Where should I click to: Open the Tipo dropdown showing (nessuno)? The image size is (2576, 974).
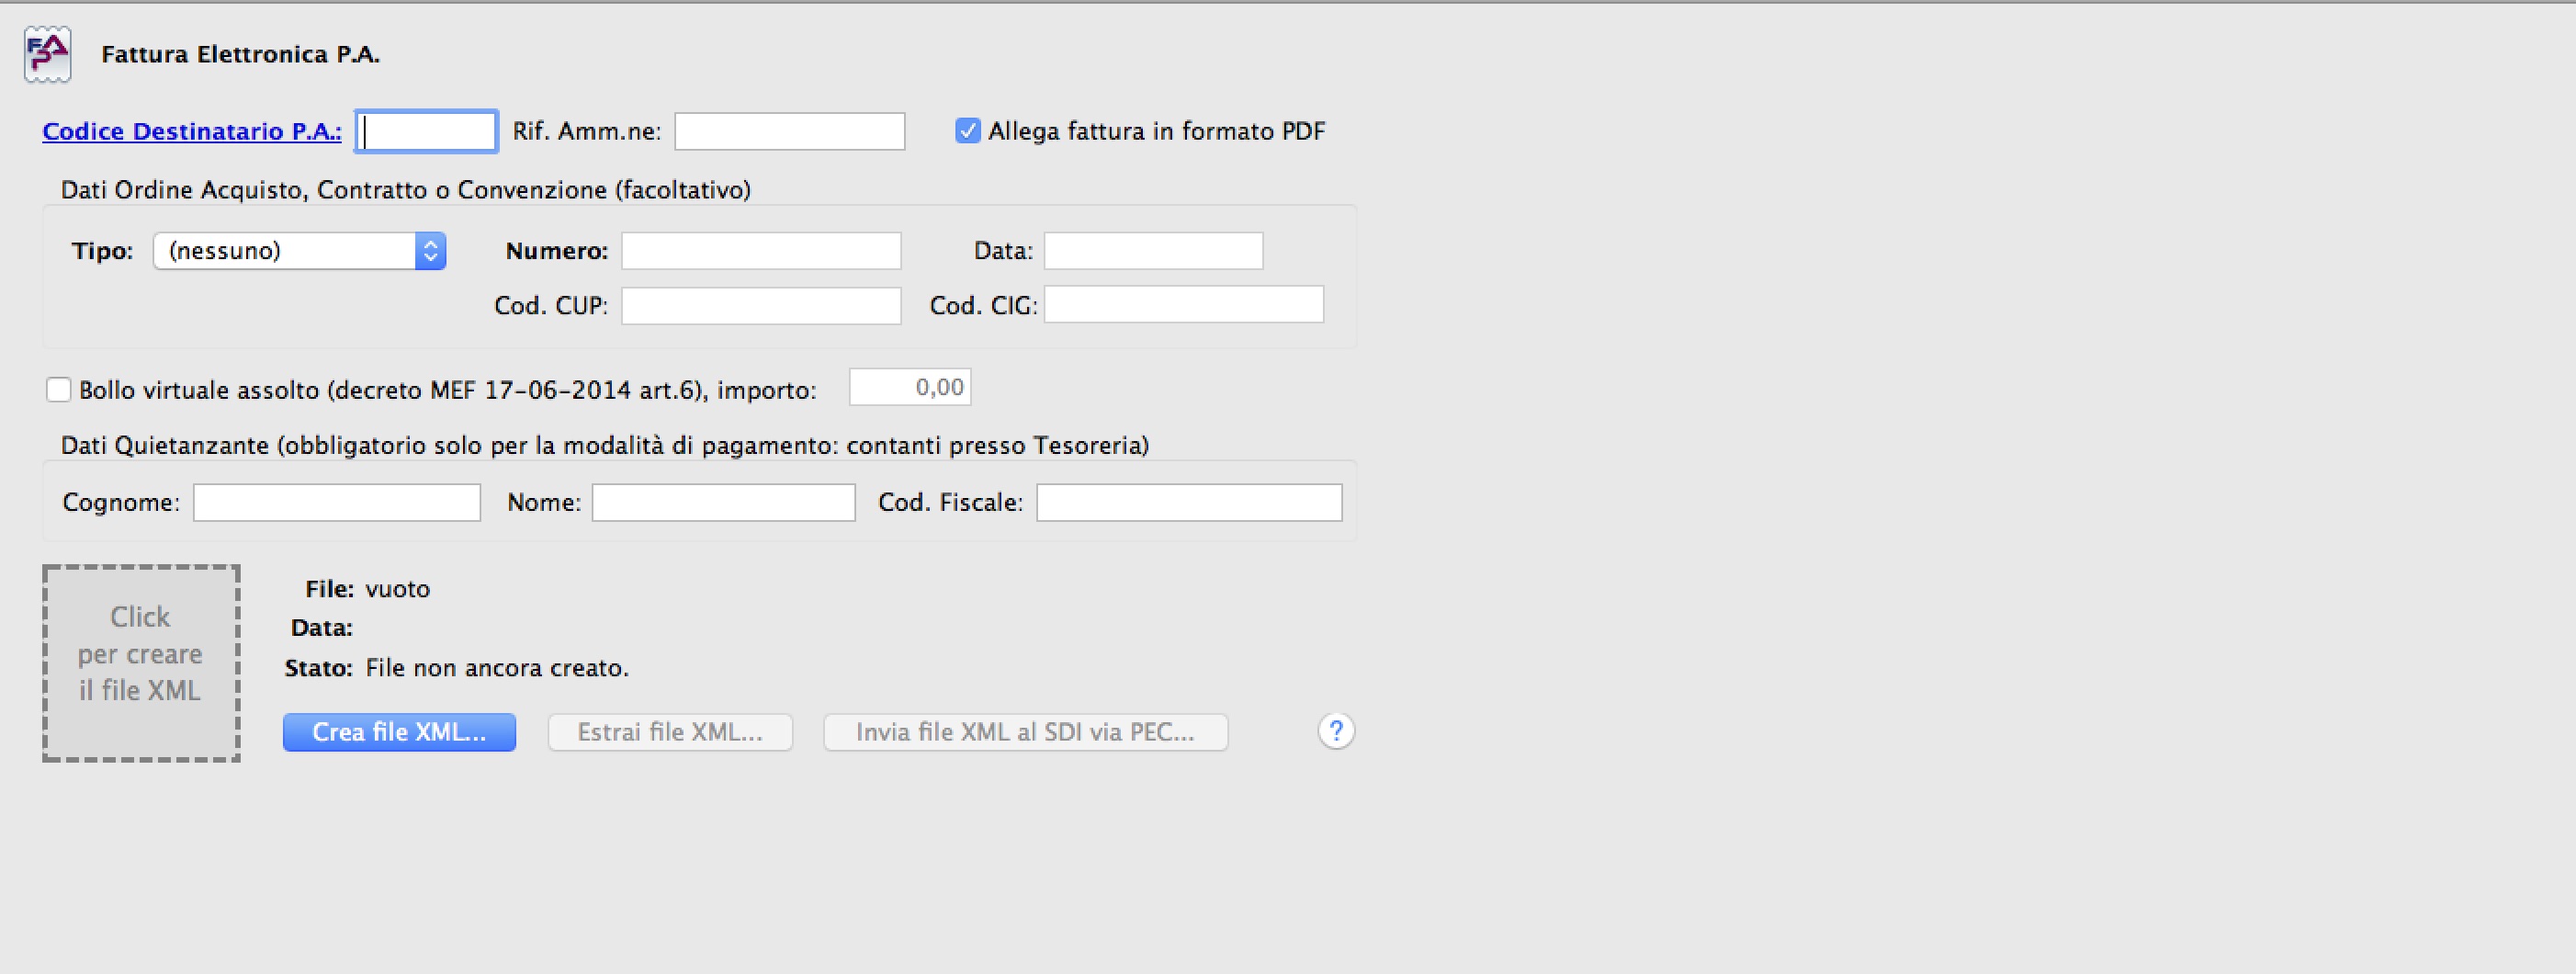pyautogui.click(x=299, y=251)
